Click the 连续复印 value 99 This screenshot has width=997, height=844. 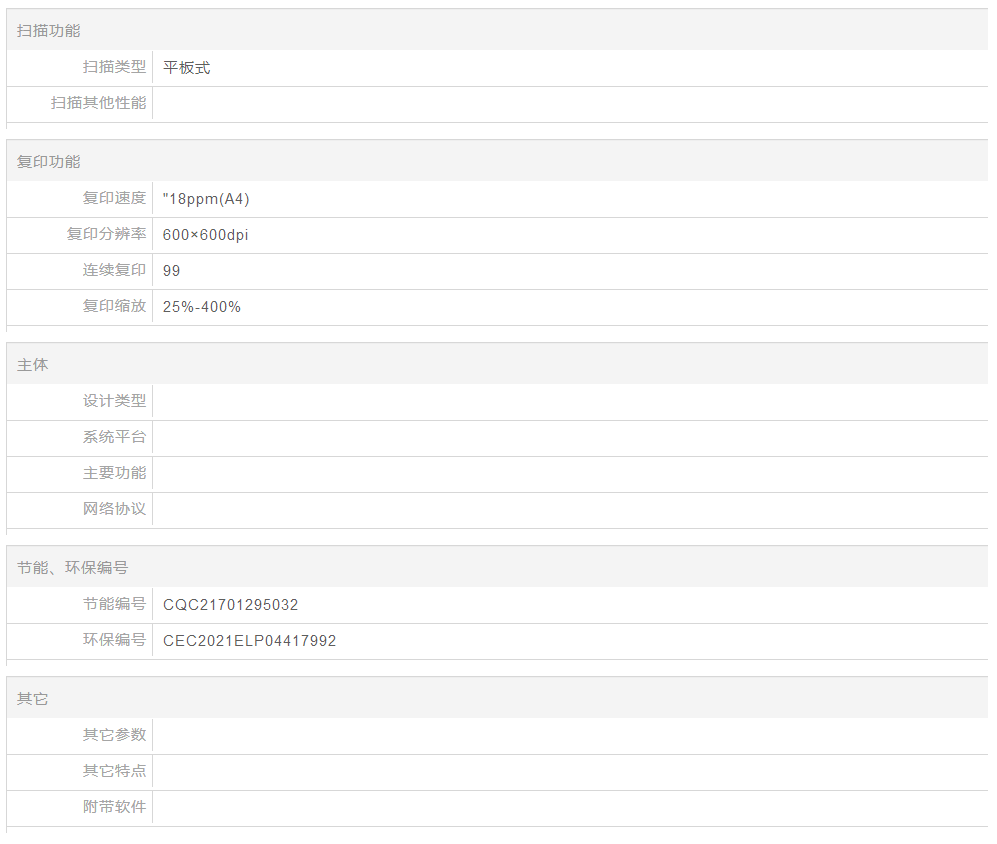click(x=172, y=271)
